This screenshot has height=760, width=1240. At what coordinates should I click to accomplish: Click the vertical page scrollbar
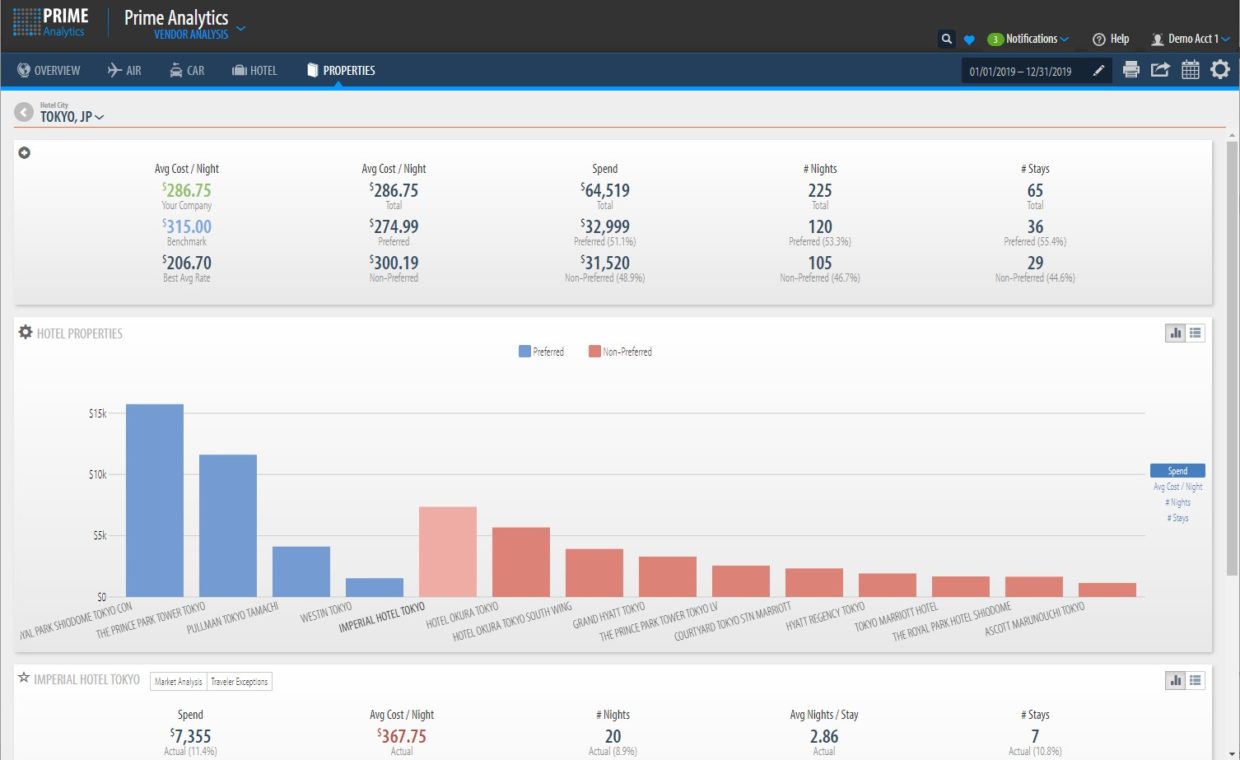point(1232,358)
